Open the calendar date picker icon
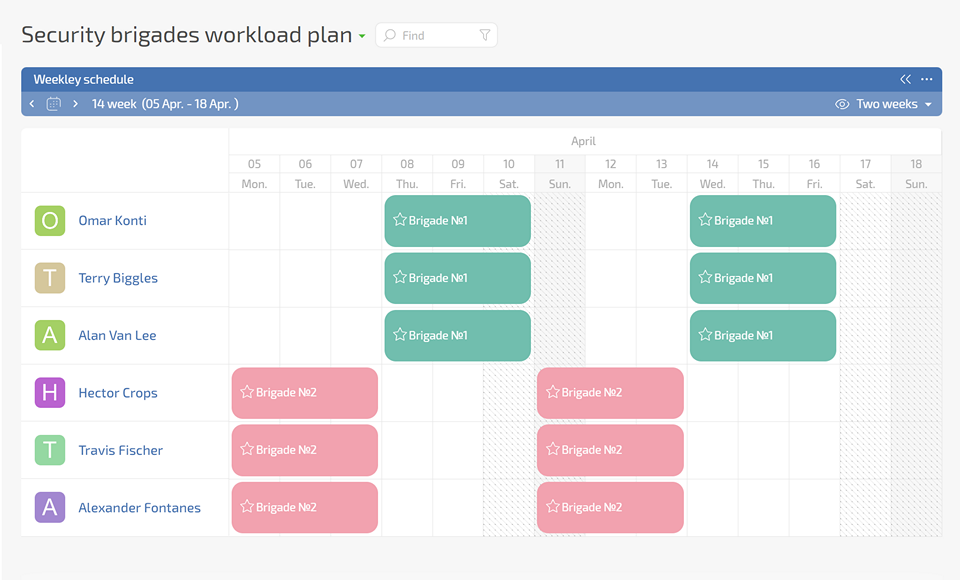The height and width of the screenshot is (580, 960). 54,104
